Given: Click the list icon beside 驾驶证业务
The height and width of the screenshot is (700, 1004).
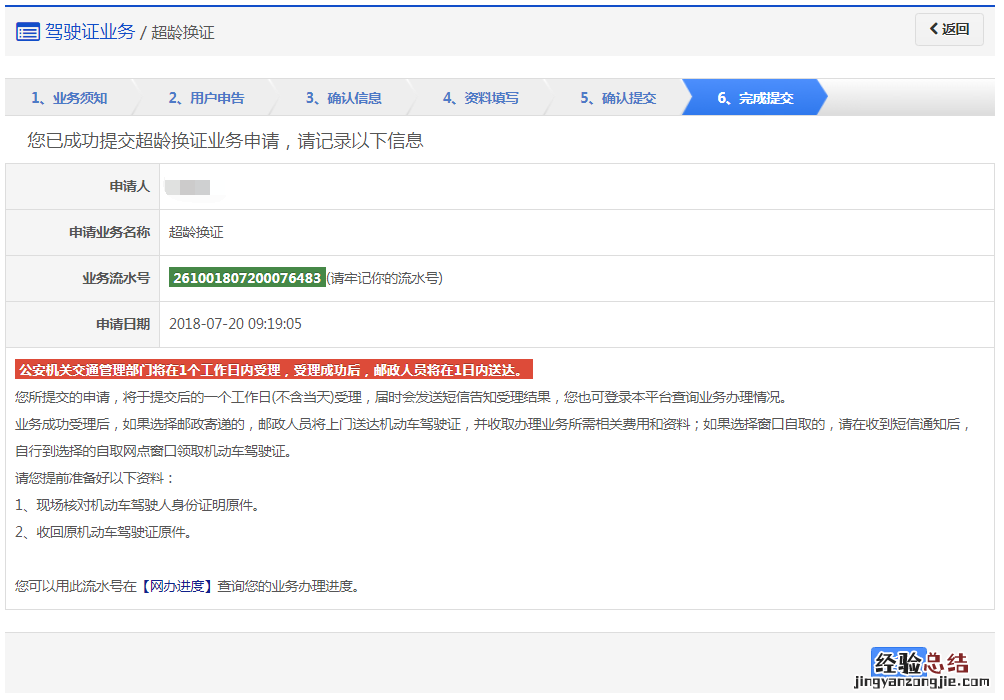Looking at the screenshot, I should point(28,32).
